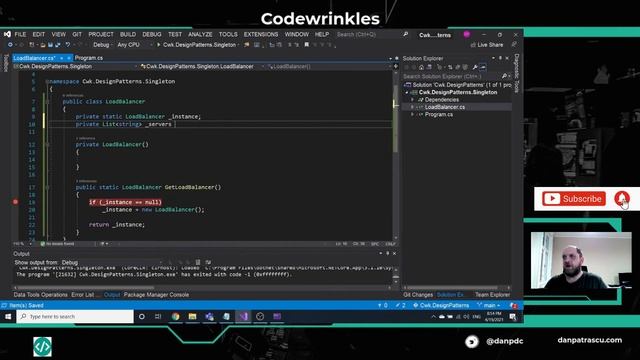Click the purple account avatar icon
The height and width of the screenshot is (360, 640).
(x=467, y=35)
